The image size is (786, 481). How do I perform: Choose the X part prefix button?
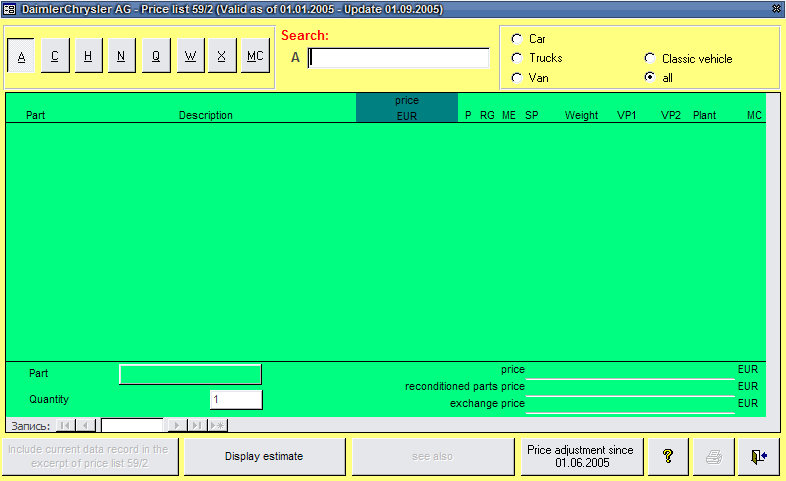222,56
